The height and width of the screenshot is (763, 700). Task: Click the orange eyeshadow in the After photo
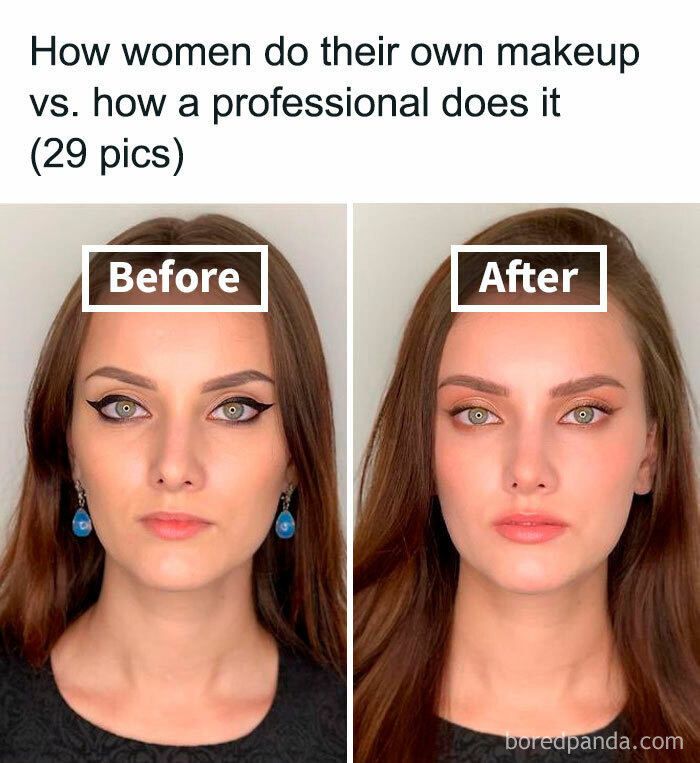point(474,404)
